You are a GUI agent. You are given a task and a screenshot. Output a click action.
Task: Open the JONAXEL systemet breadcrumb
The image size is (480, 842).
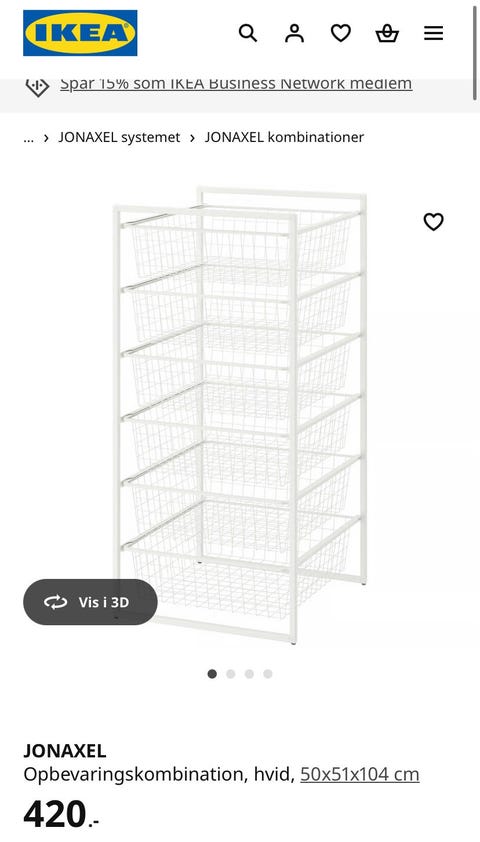pos(119,137)
